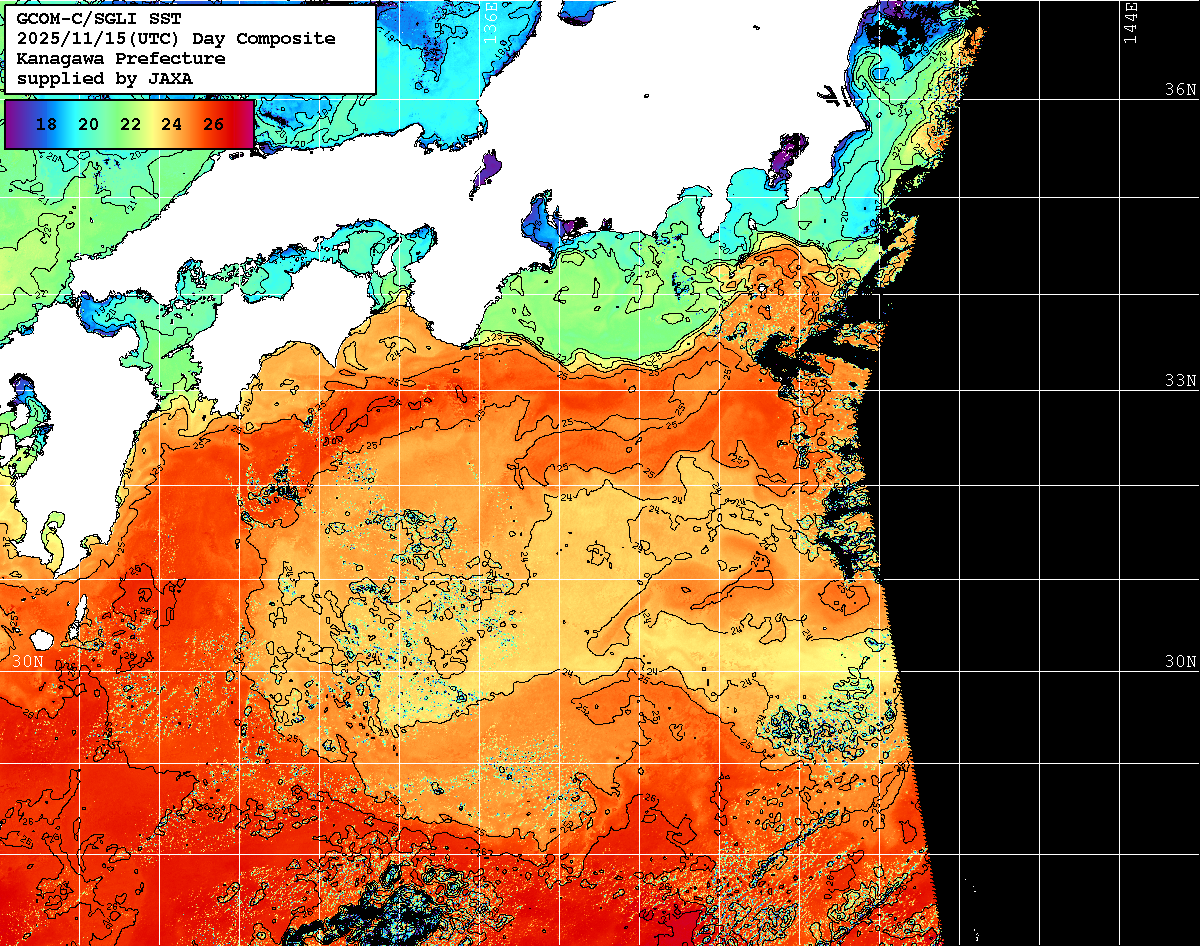Click the Kanagawa Prefecture text in the title box
Image resolution: width=1200 pixels, height=946 pixels.
click(x=120, y=58)
